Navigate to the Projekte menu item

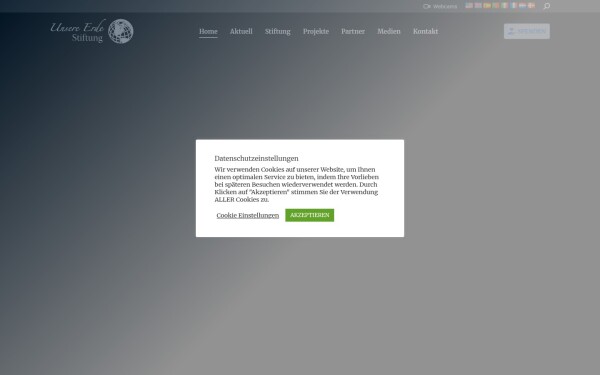pos(316,32)
